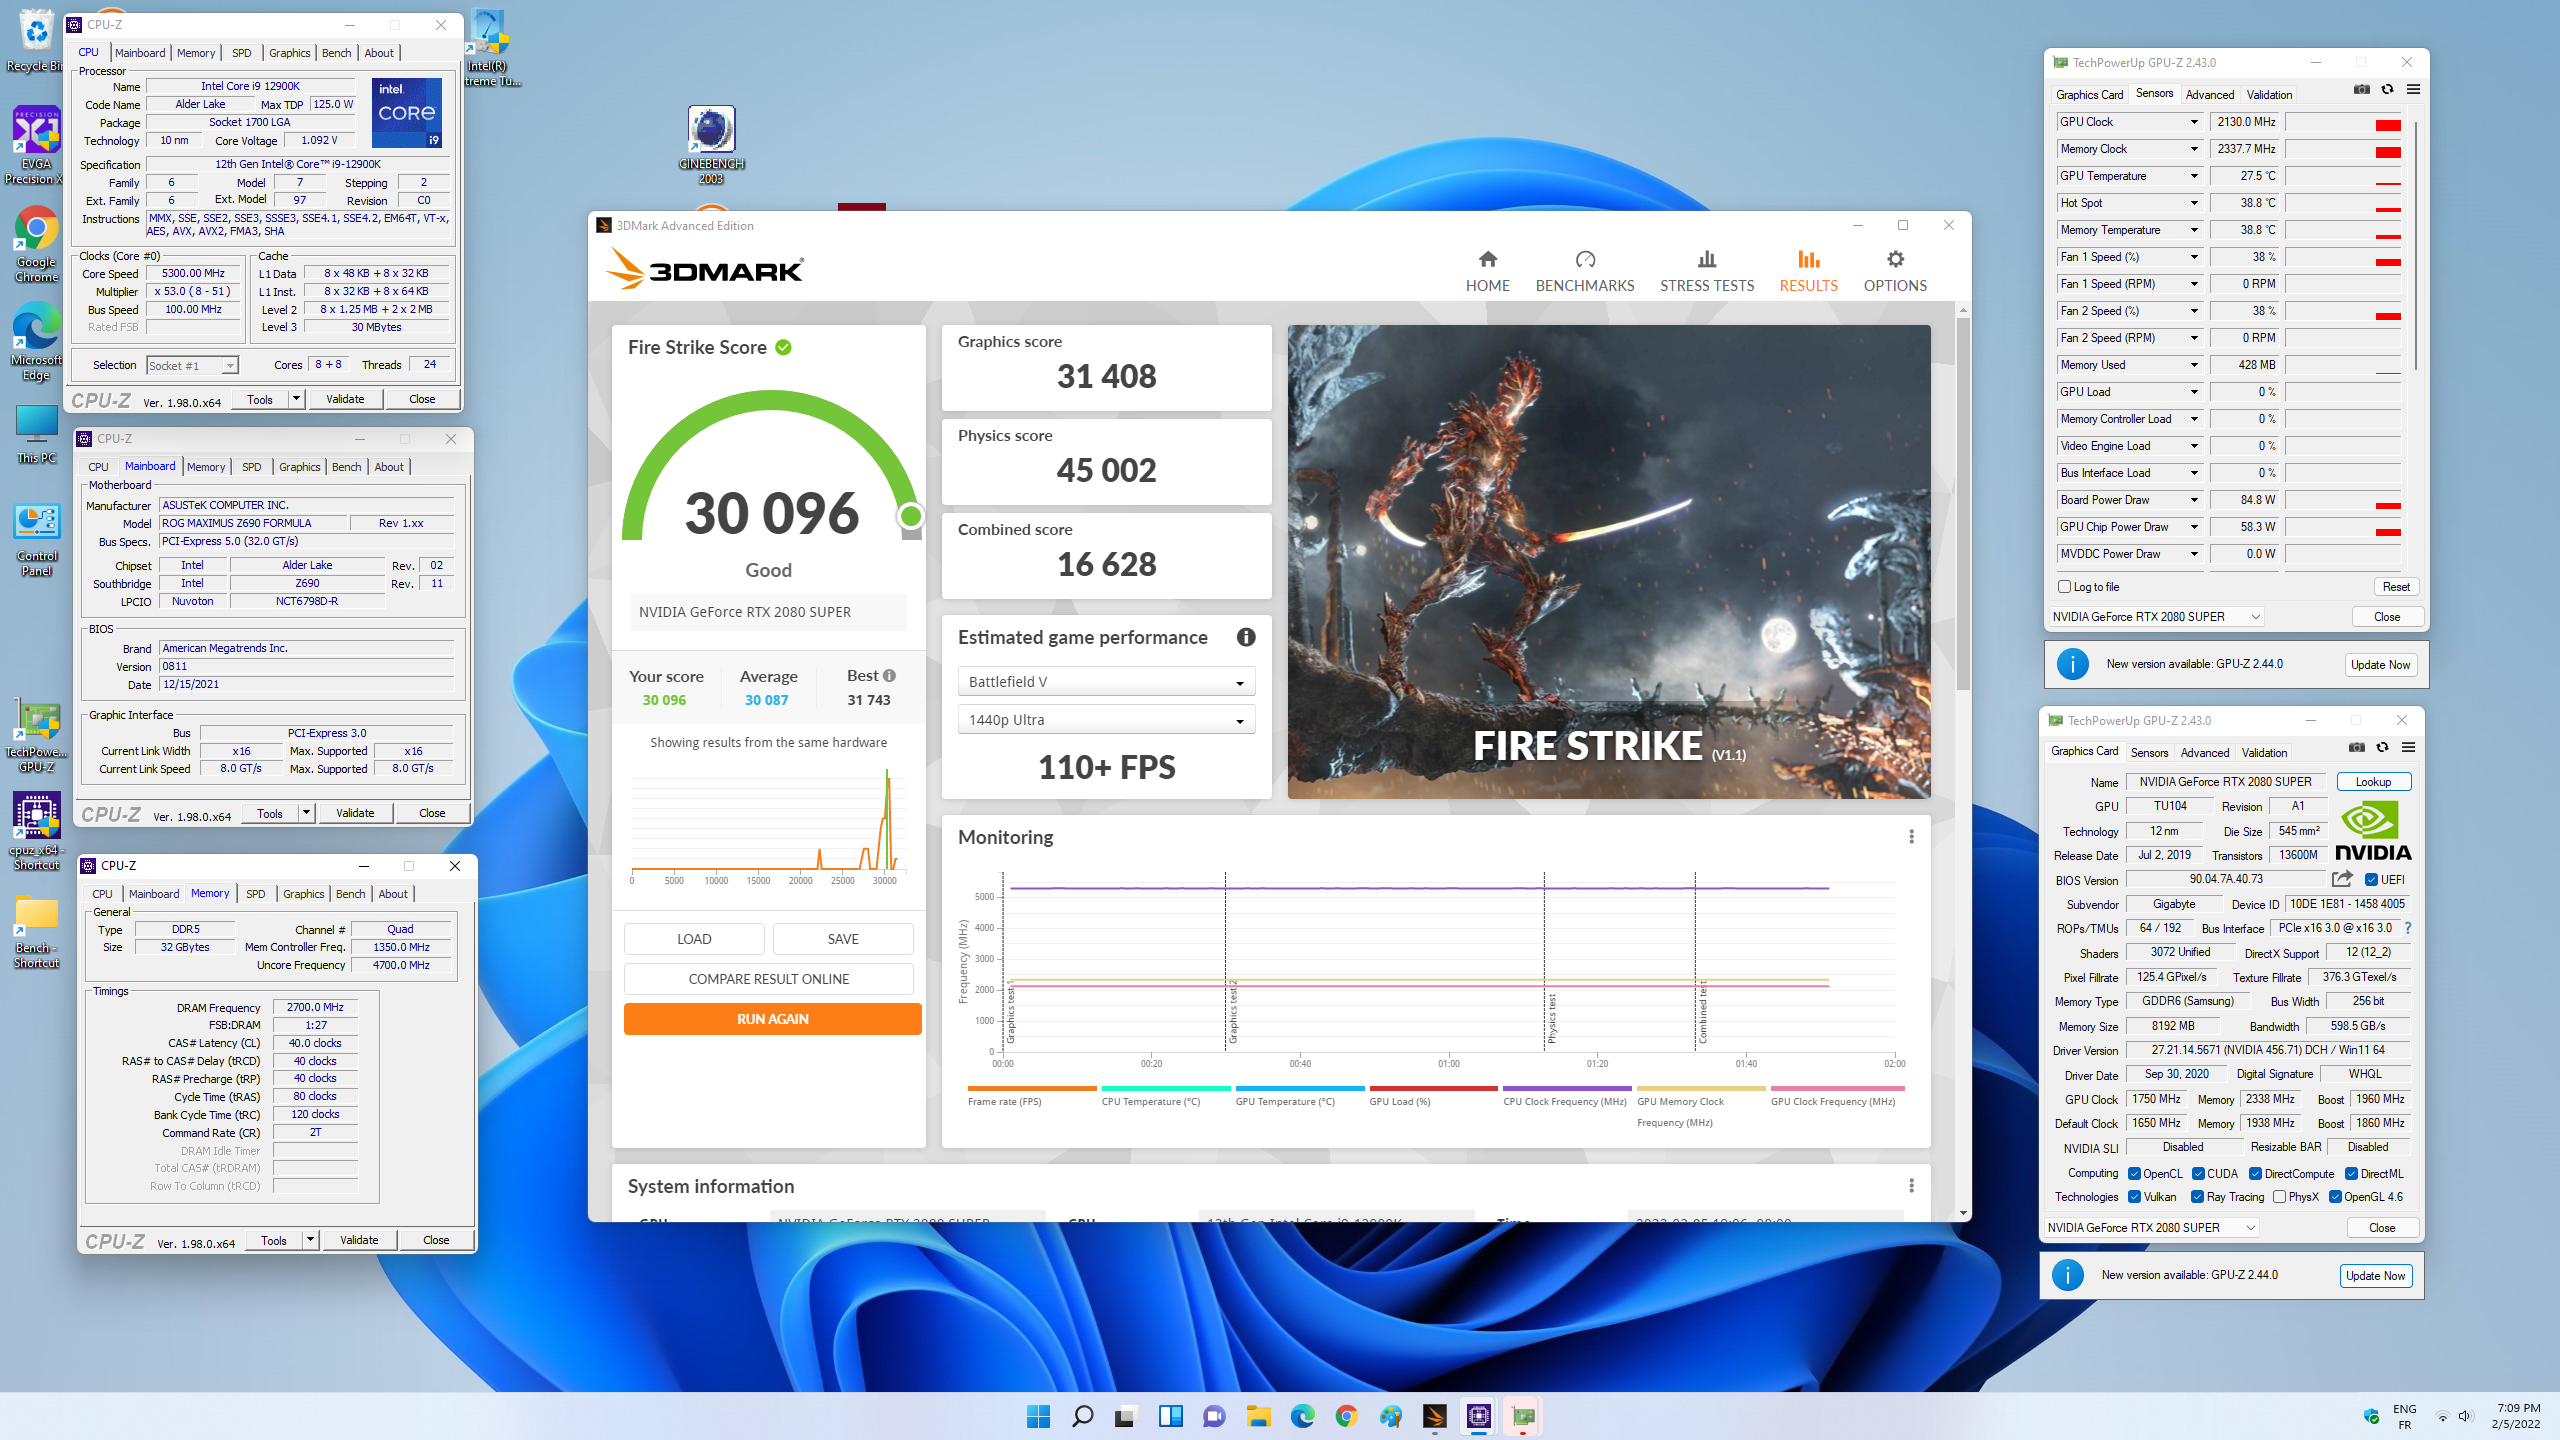
Task: Click the 3DMark icon on taskbar
Action: (1434, 1416)
